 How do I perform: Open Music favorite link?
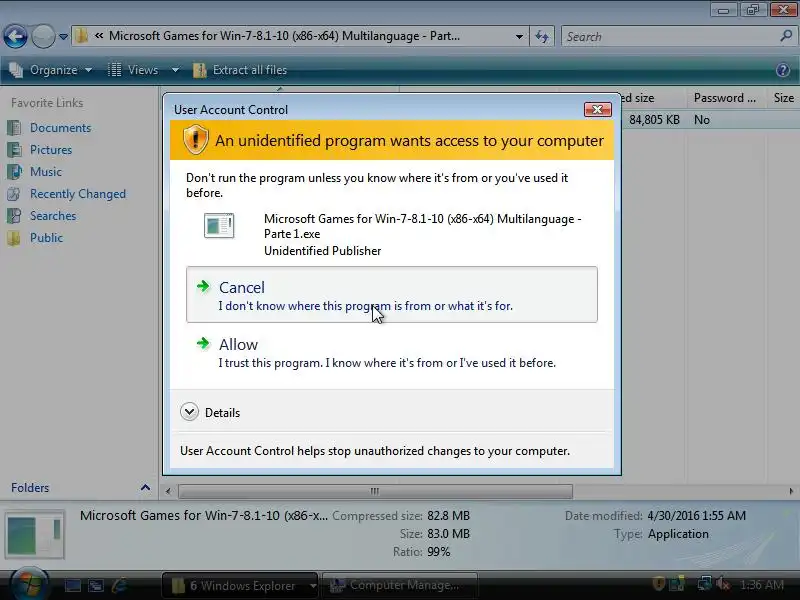tap(45, 171)
